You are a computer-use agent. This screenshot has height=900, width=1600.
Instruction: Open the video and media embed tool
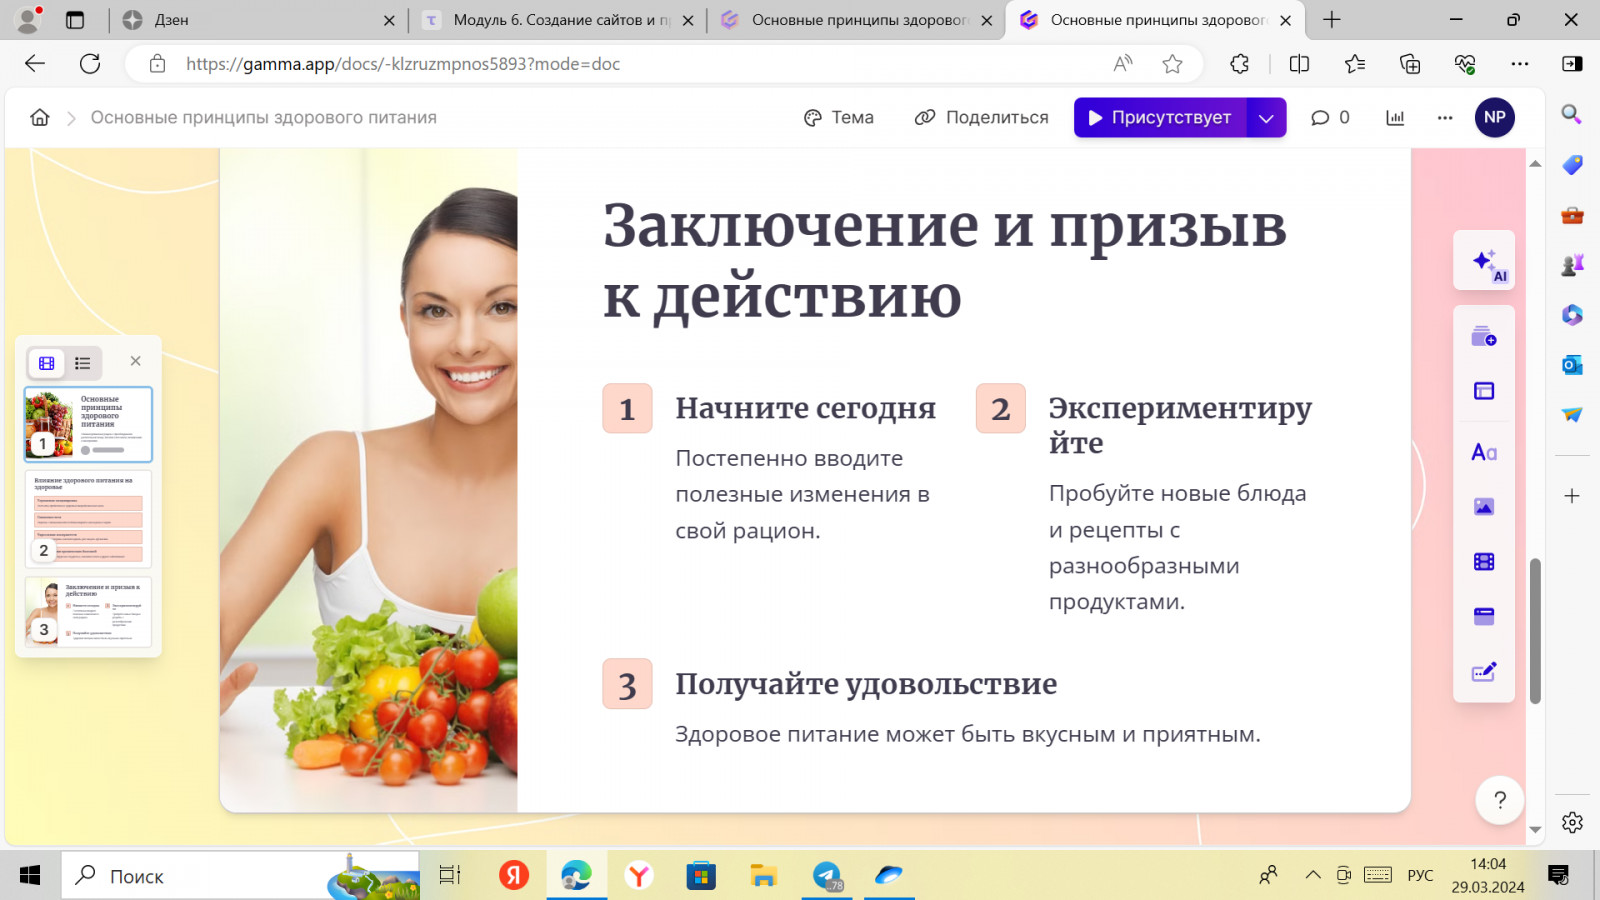[x=1484, y=562]
